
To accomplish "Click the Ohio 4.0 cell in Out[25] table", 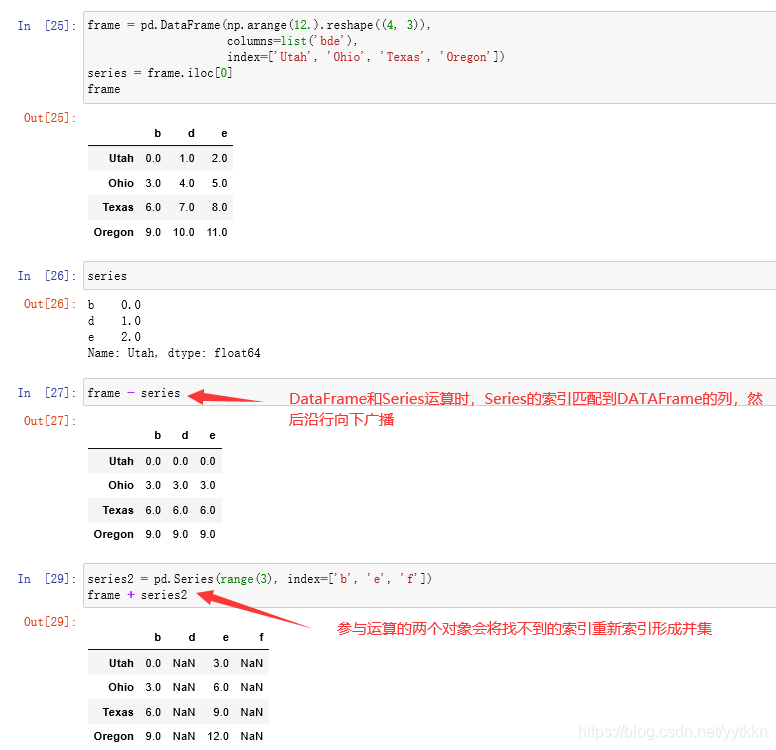I will pos(187,183).
